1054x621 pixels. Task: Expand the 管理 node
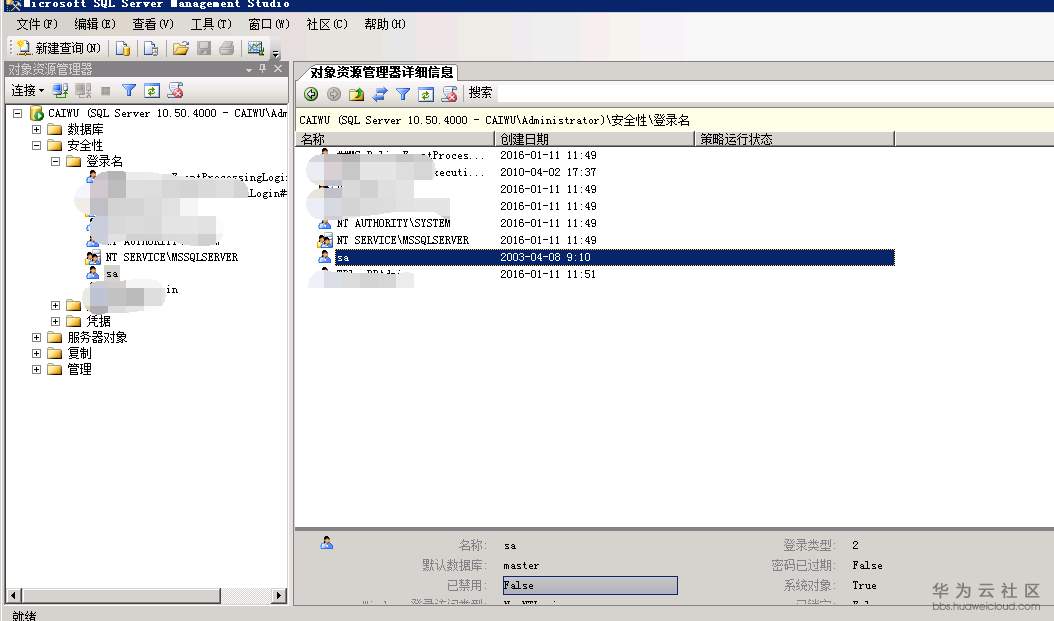click(x=36, y=370)
